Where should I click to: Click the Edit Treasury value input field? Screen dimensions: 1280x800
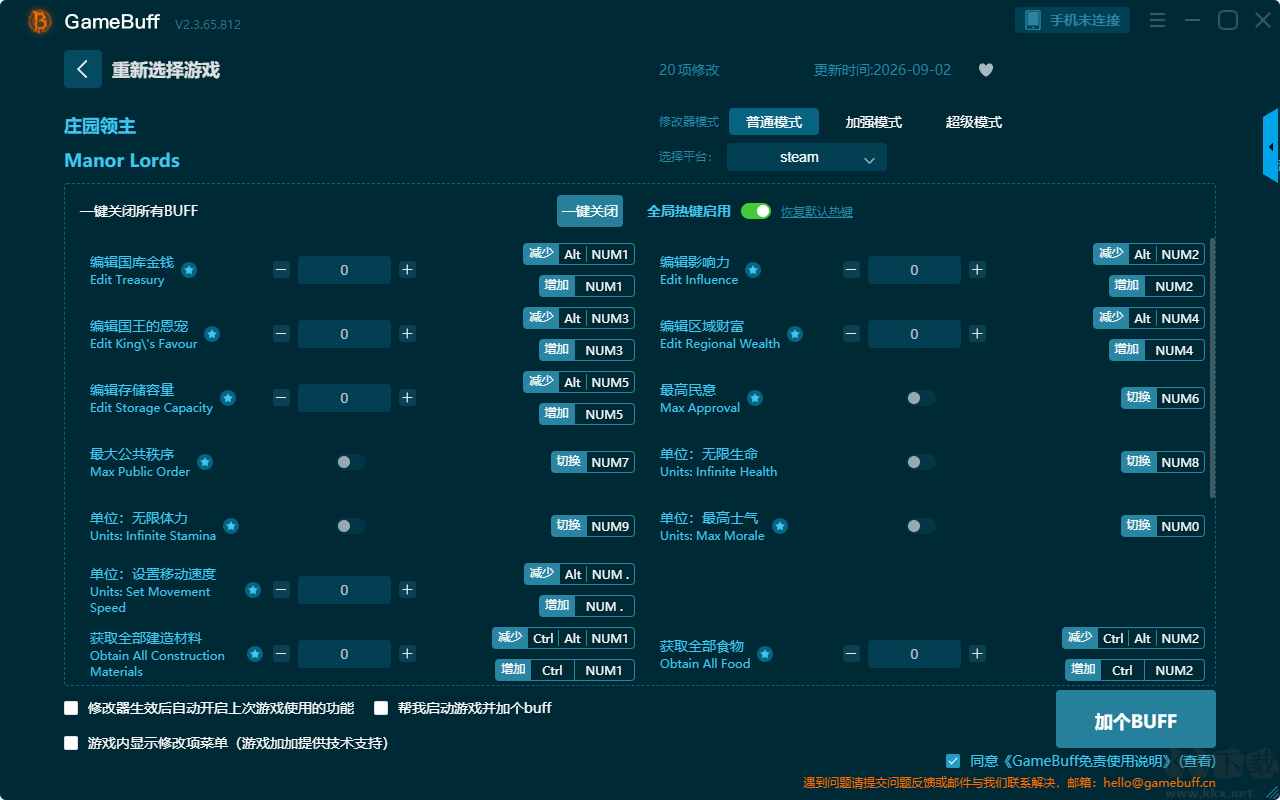tap(344, 270)
